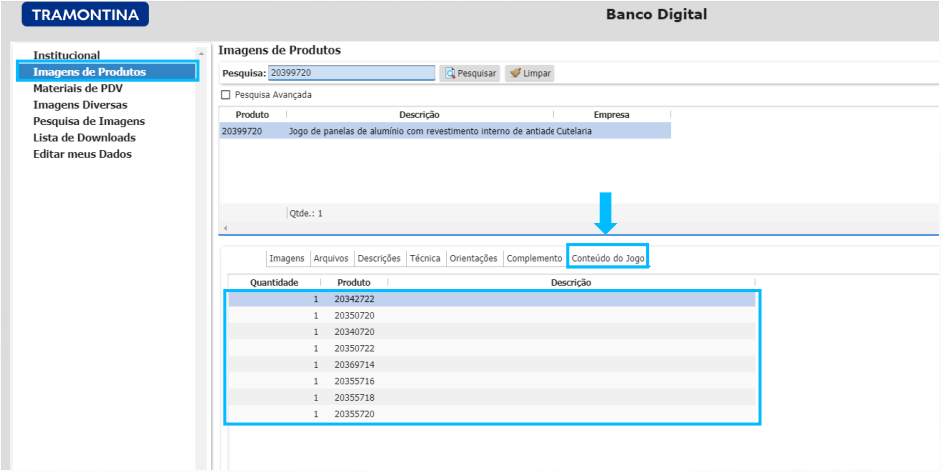Click the Quantidade column header
The height and width of the screenshot is (472, 941).
[x=274, y=282]
